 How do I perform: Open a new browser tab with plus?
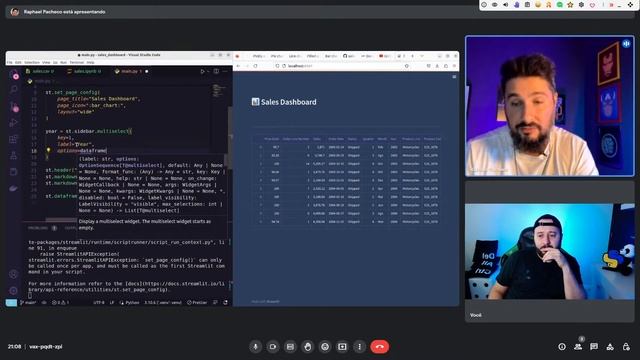click(x=412, y=56)
